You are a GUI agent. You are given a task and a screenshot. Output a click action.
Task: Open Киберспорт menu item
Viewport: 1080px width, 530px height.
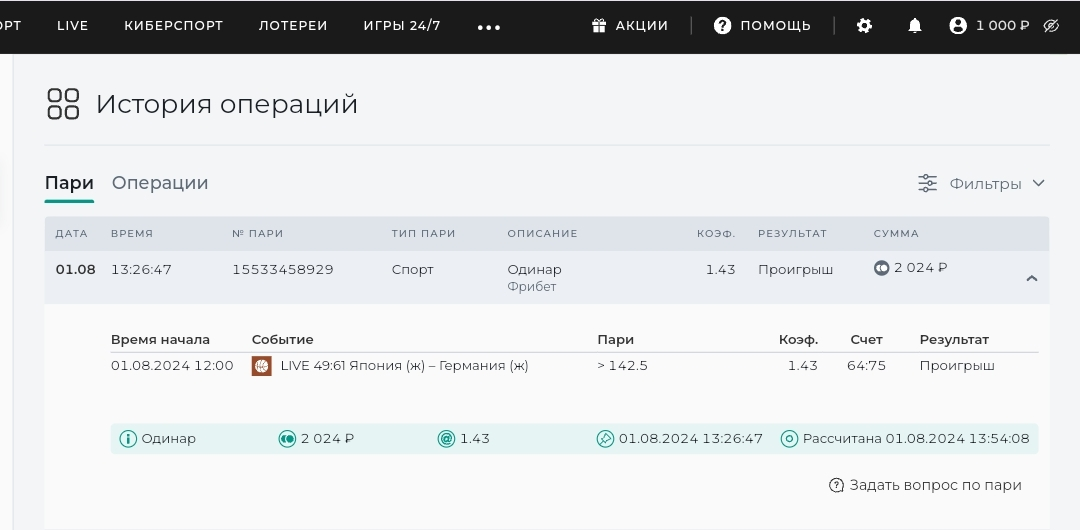click(x=173, y=26)
